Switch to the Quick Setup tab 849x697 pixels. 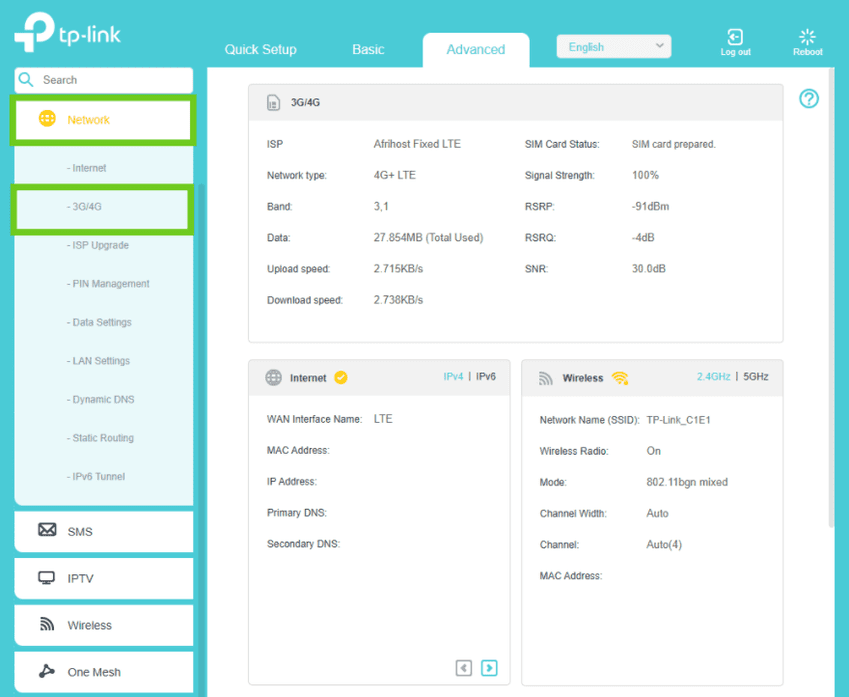[260, 49]
